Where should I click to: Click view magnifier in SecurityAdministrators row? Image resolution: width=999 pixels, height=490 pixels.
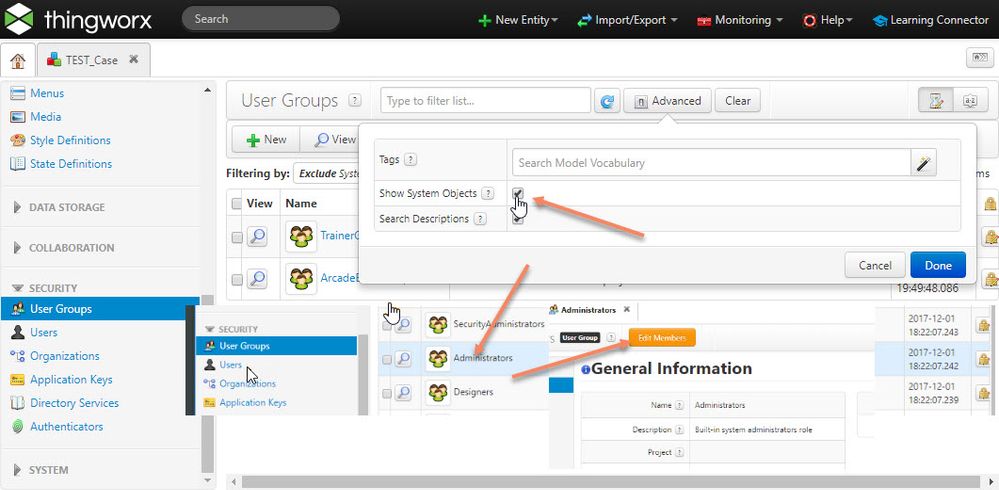click(403, 324)
